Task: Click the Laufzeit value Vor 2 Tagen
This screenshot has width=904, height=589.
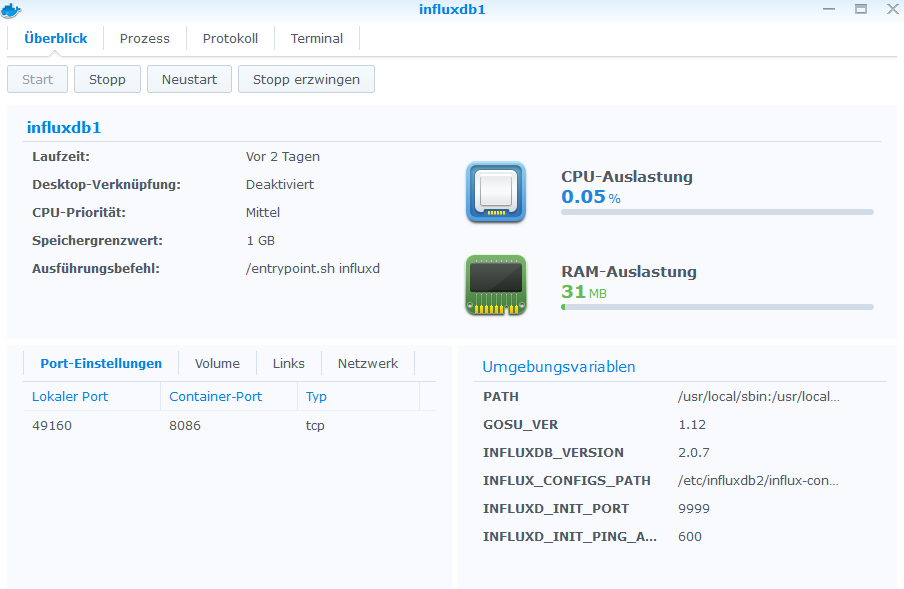Action: (282, 157)
